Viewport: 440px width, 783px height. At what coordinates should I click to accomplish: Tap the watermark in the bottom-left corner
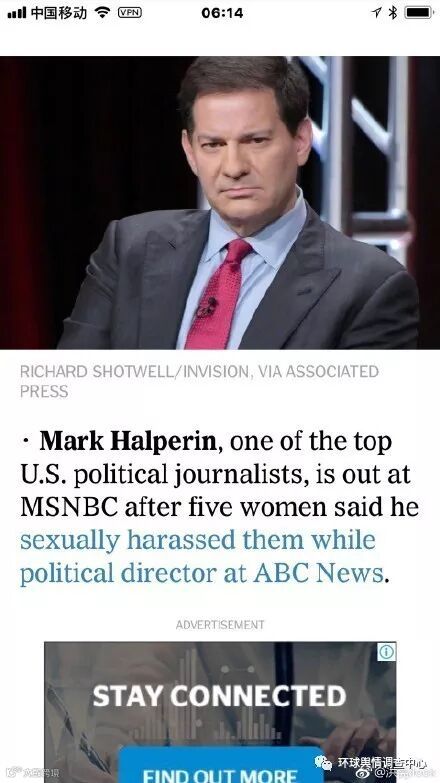coord(31,773)
